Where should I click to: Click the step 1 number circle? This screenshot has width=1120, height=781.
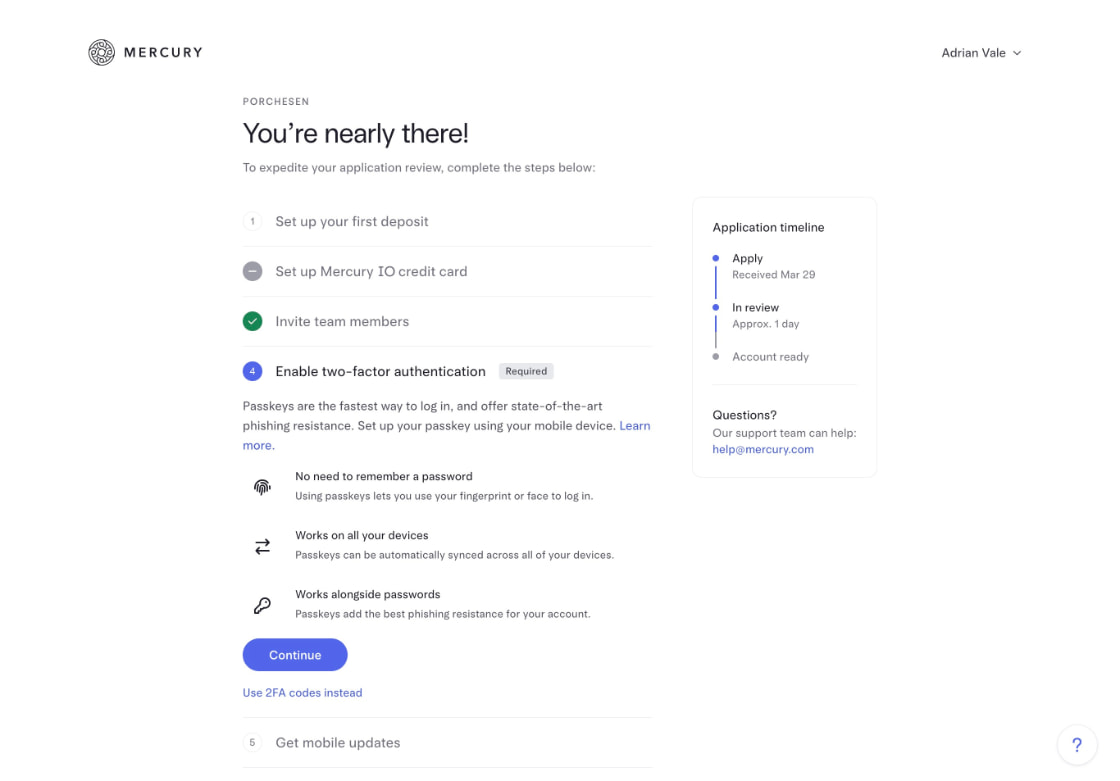click(252, 222)
